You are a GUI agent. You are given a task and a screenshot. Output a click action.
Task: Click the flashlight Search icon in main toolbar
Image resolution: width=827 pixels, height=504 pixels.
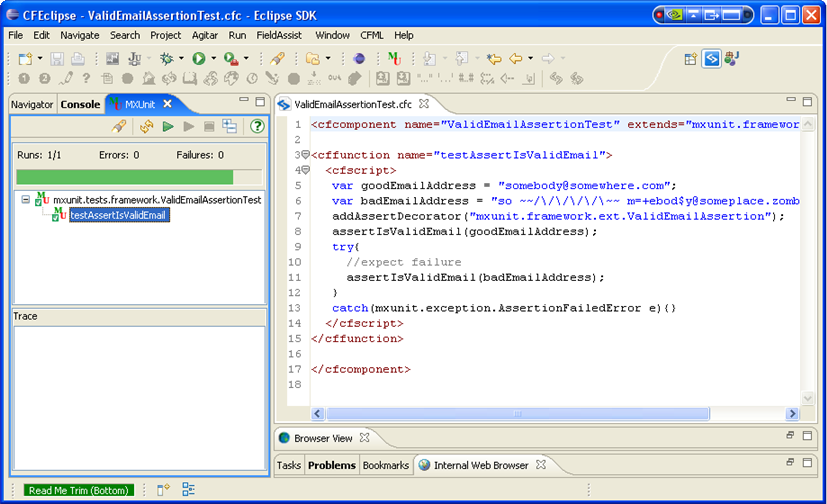[277, 59]
